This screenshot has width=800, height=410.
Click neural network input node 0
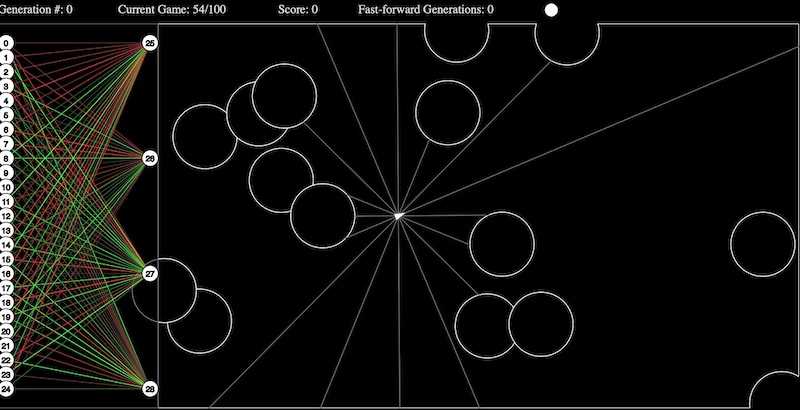tap(6, 44)
